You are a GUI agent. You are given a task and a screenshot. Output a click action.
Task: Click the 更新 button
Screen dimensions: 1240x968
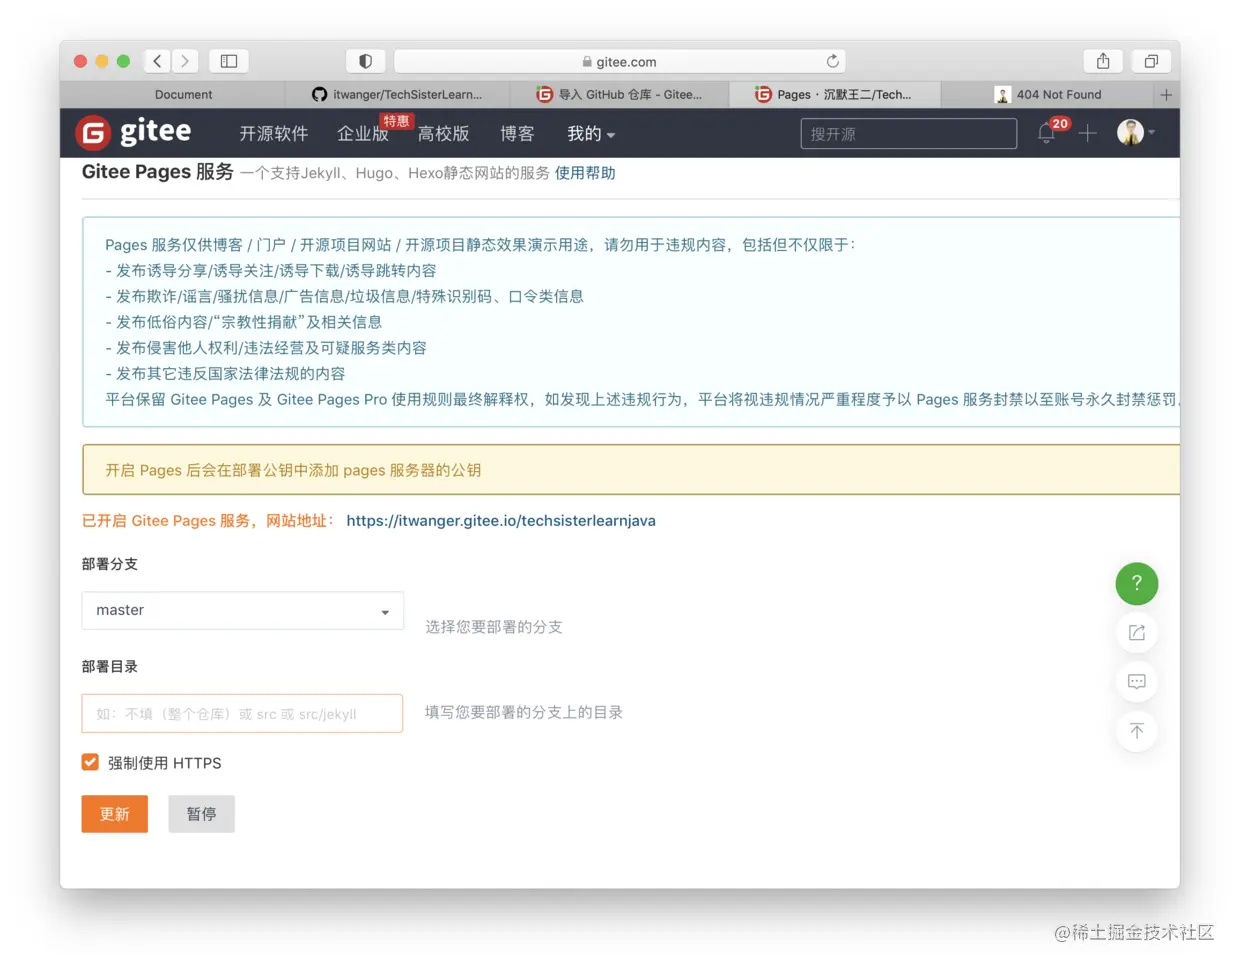tap(114, 813)
